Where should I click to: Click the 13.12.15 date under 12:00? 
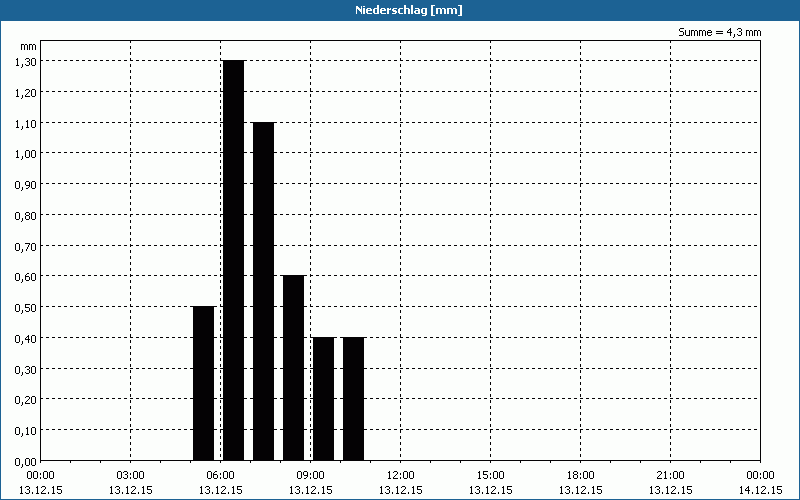(x=401, y=490)
